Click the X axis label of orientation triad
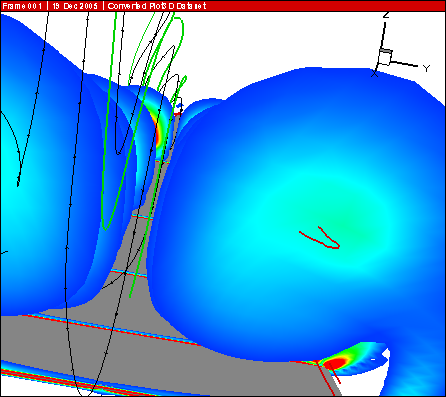 coord(375,74)
